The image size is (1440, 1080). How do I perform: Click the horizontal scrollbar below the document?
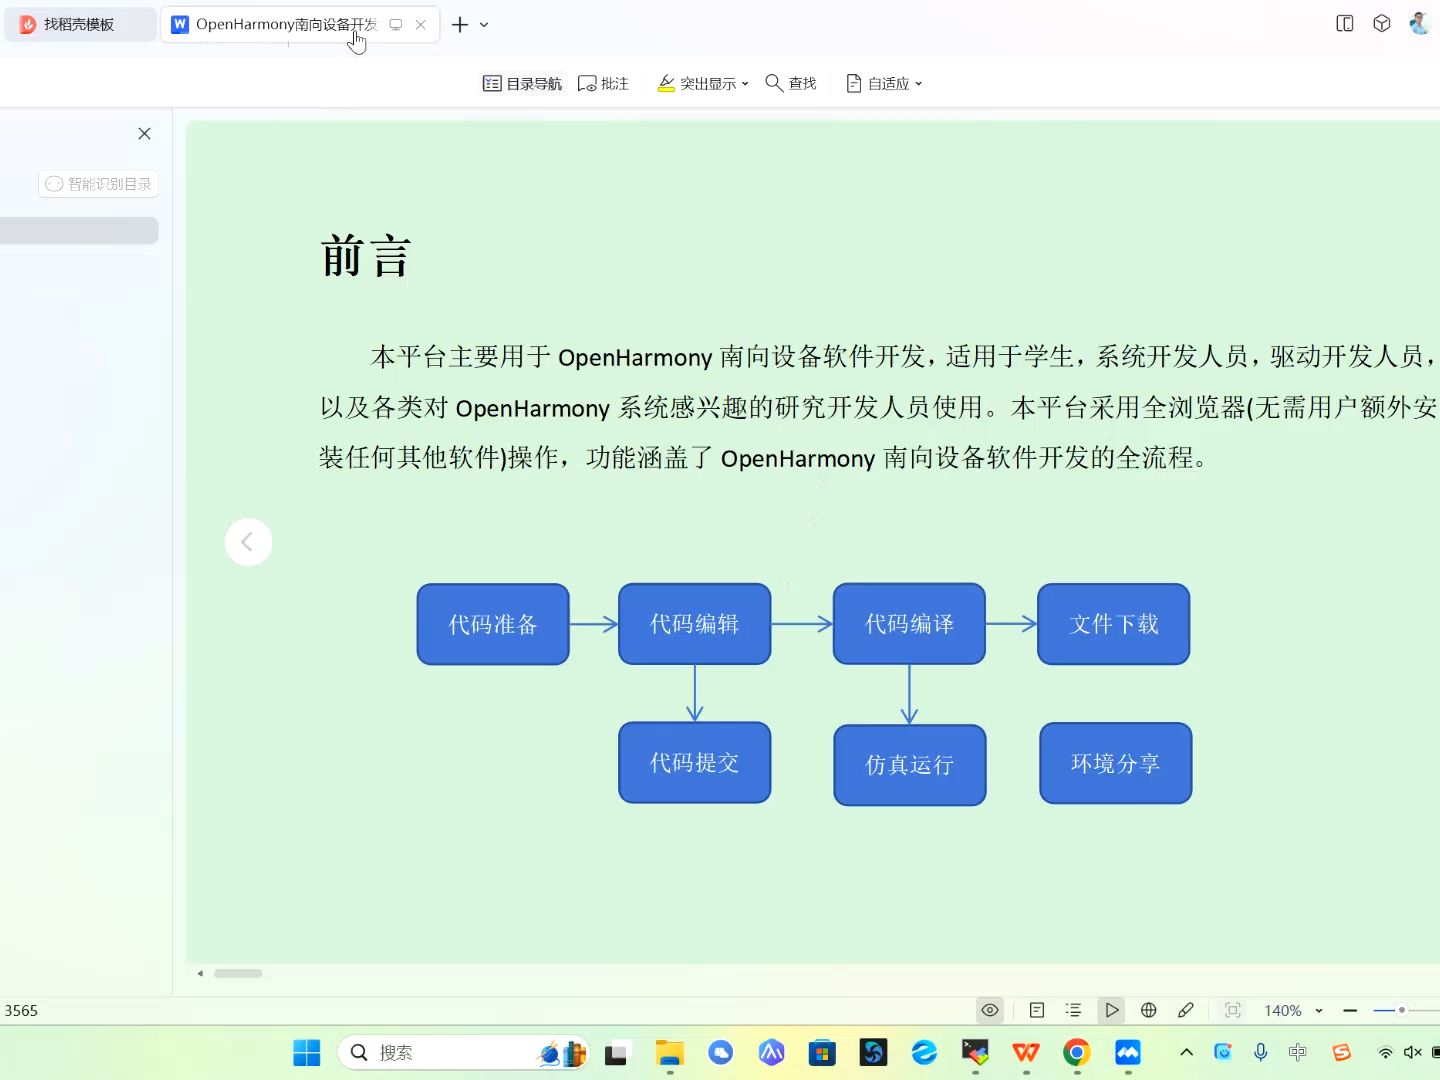pyautogui.click(x=237, y=973)
